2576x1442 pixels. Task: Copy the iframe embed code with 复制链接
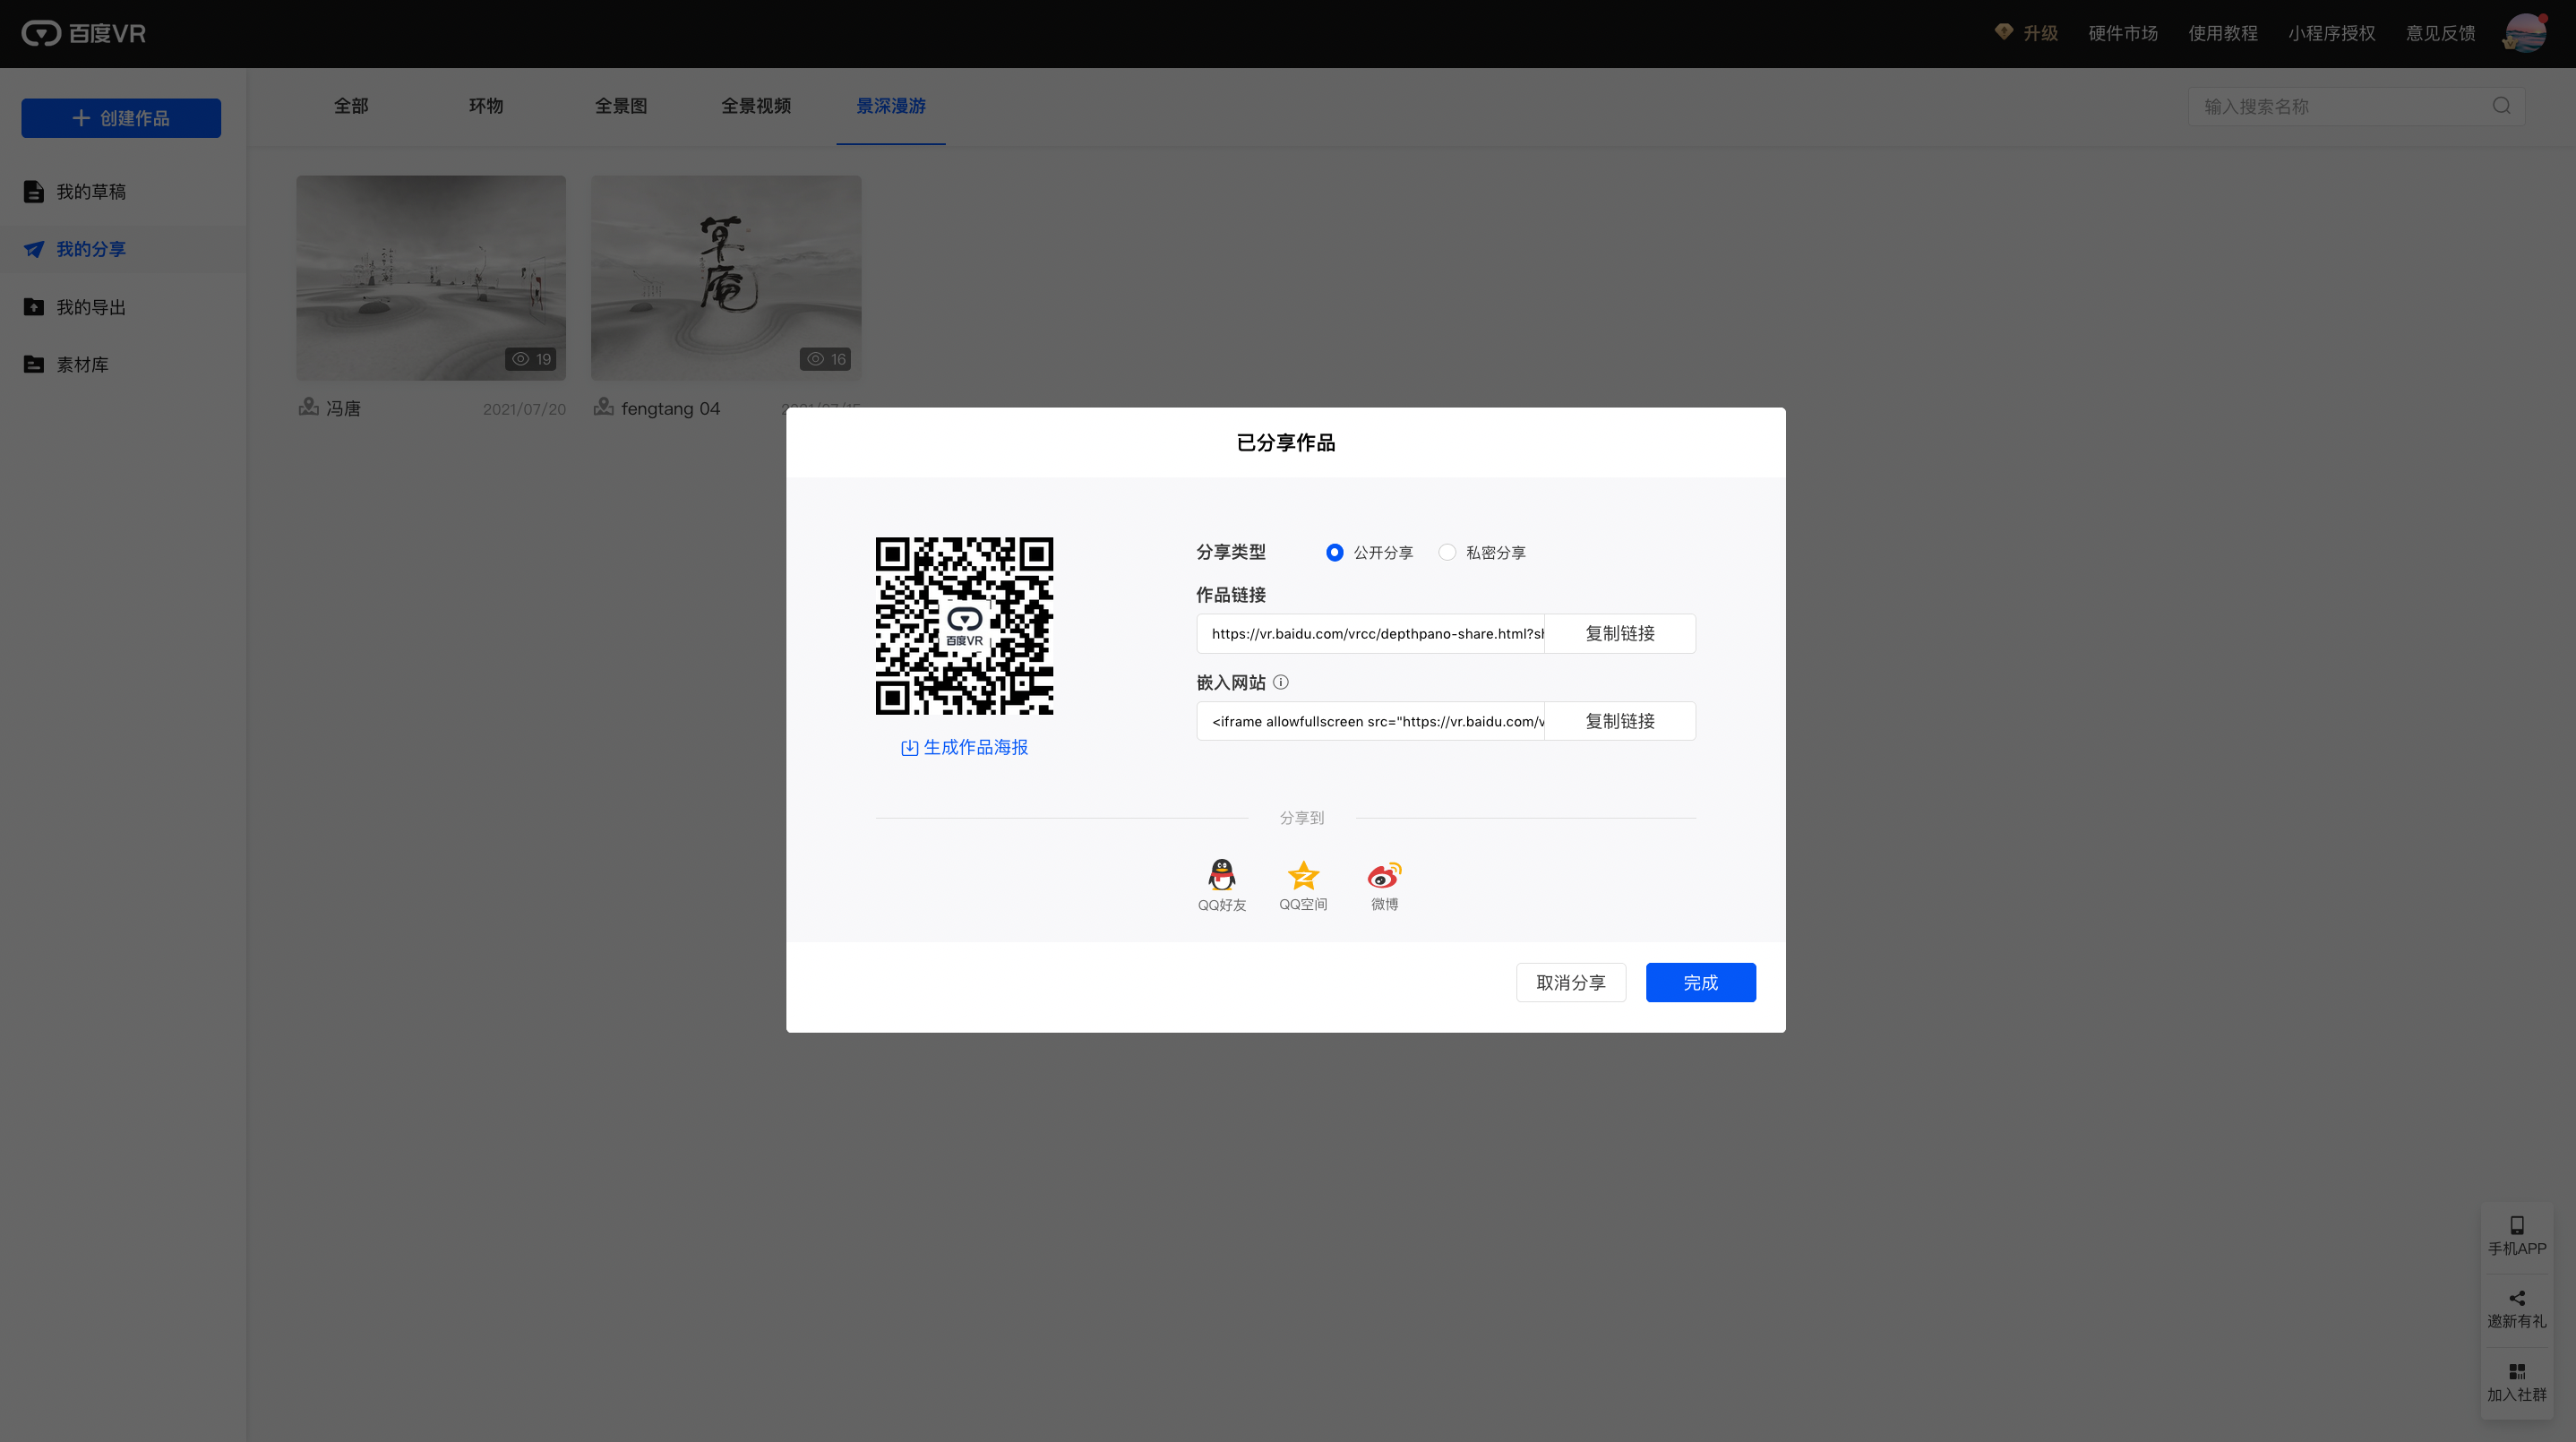(x=1620, y=721)
